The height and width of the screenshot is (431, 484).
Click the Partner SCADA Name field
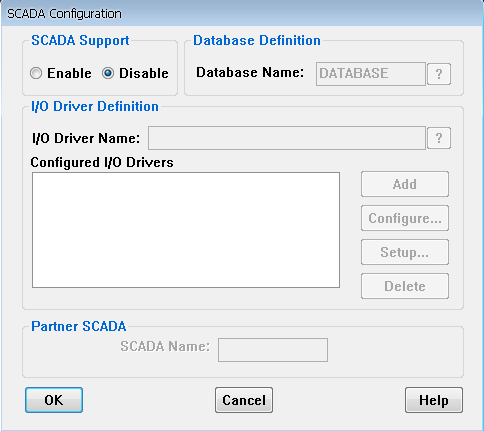tap(273, 350)
